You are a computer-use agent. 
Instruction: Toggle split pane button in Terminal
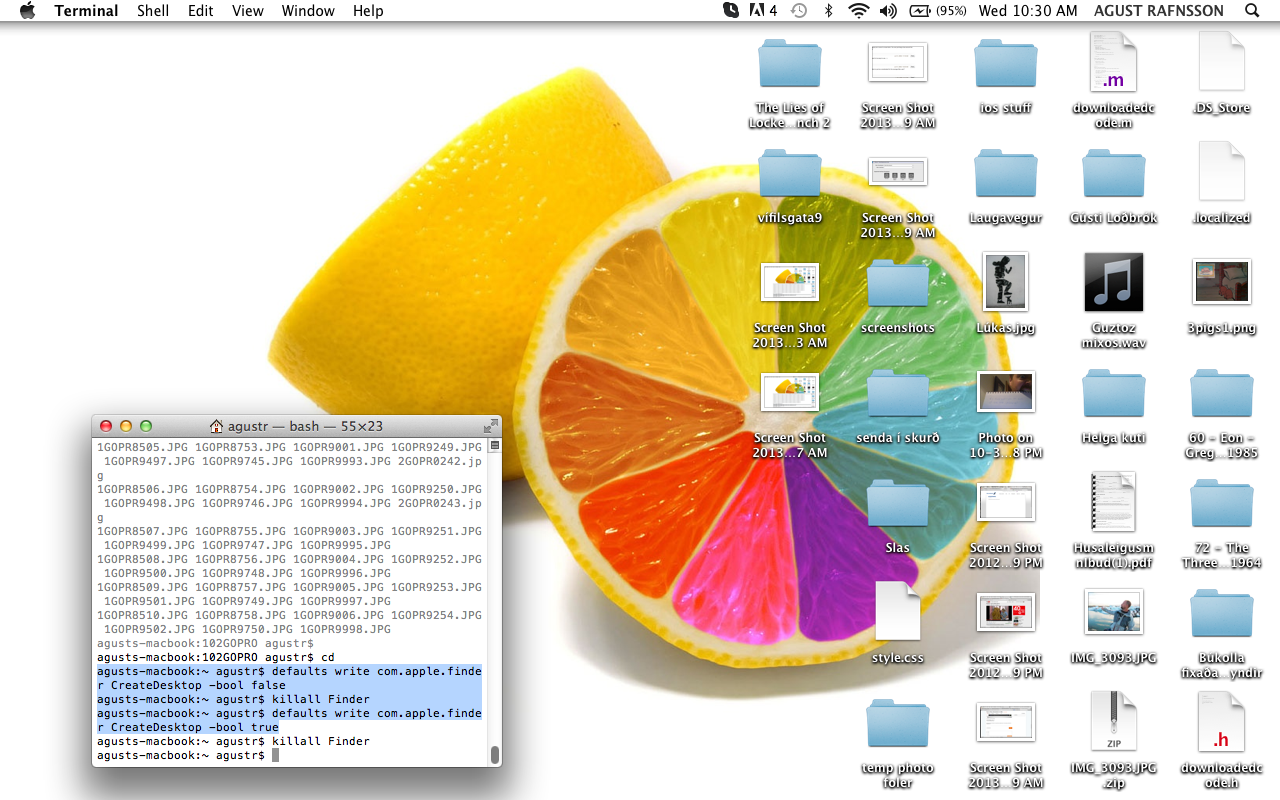point(494,445)
